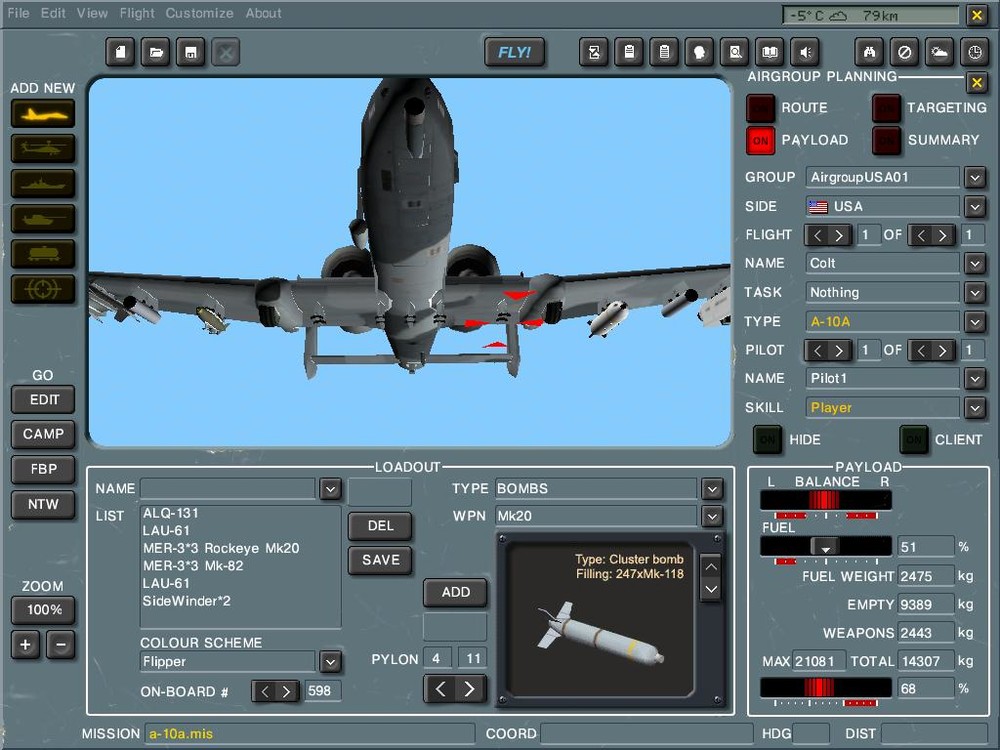The width and height of the screenshot is (1000, 750).
Task: Click the New mission file icon
Action: 121,52
